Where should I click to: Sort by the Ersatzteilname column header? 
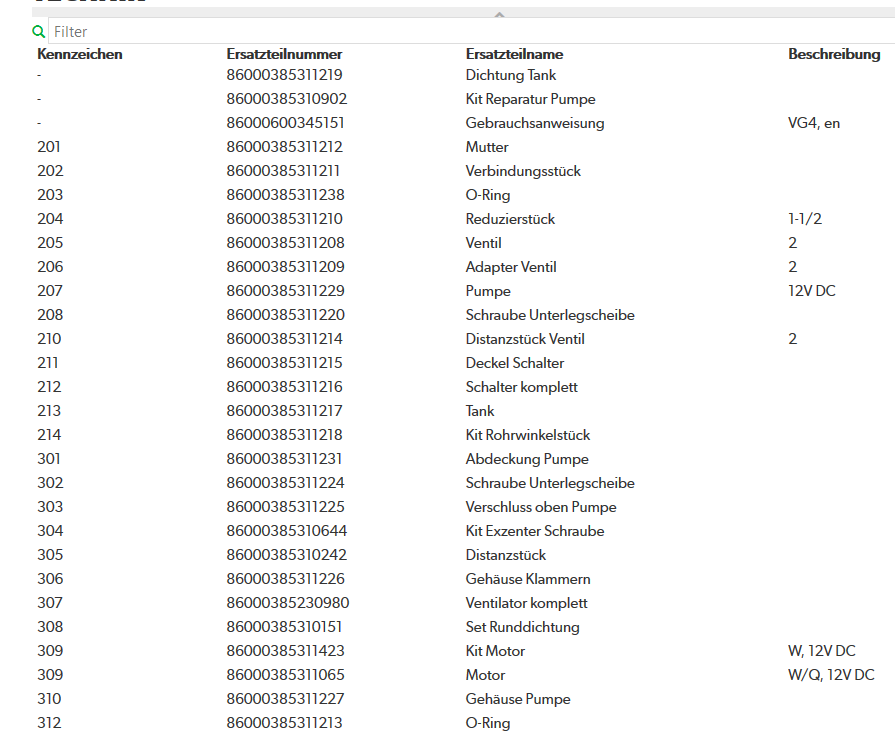point(514,54)
